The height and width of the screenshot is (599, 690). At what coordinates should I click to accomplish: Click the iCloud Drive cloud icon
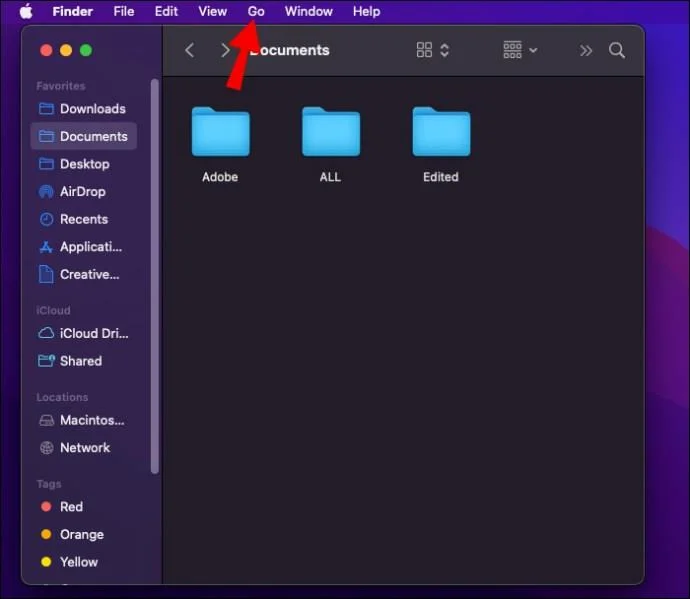click(x=46, y=333)
